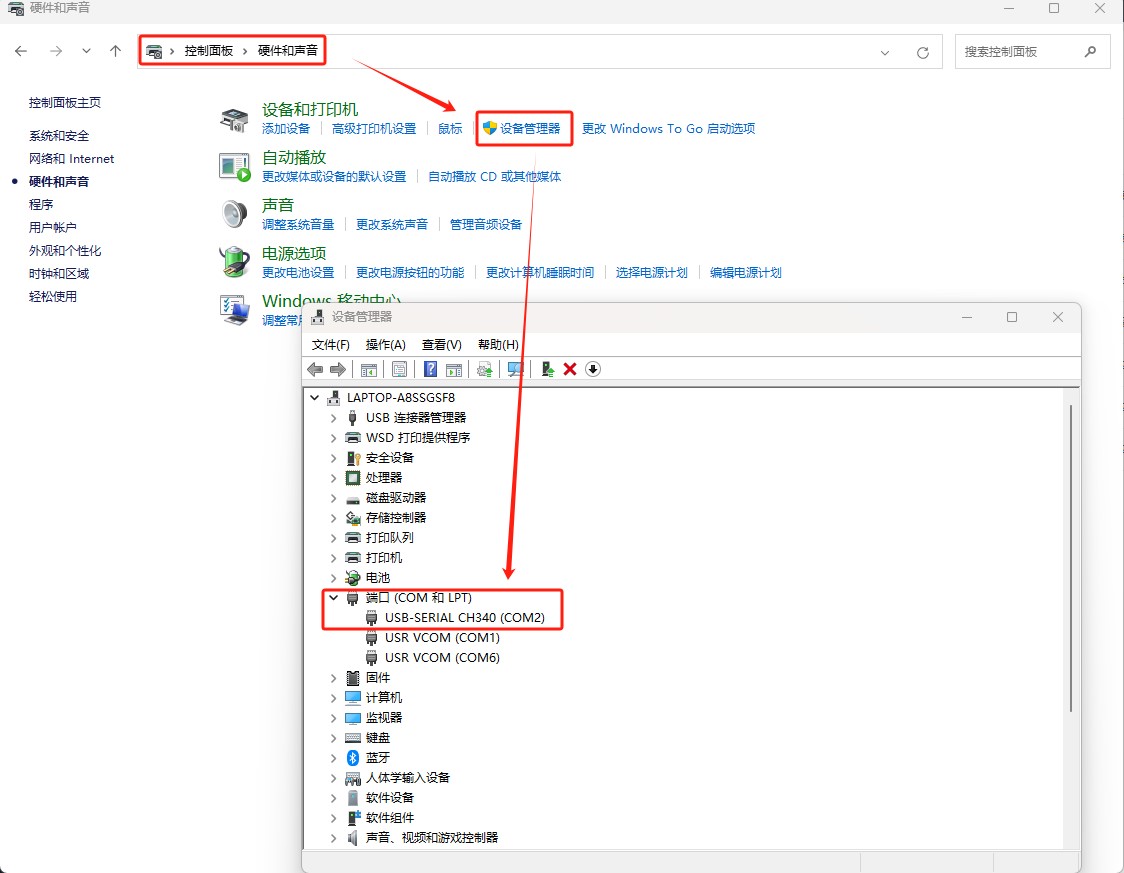This screenshot has height=873, width=1124.
Task: Click the search magnifier icon in Control Panel
Action: (x=1090, y=52)
